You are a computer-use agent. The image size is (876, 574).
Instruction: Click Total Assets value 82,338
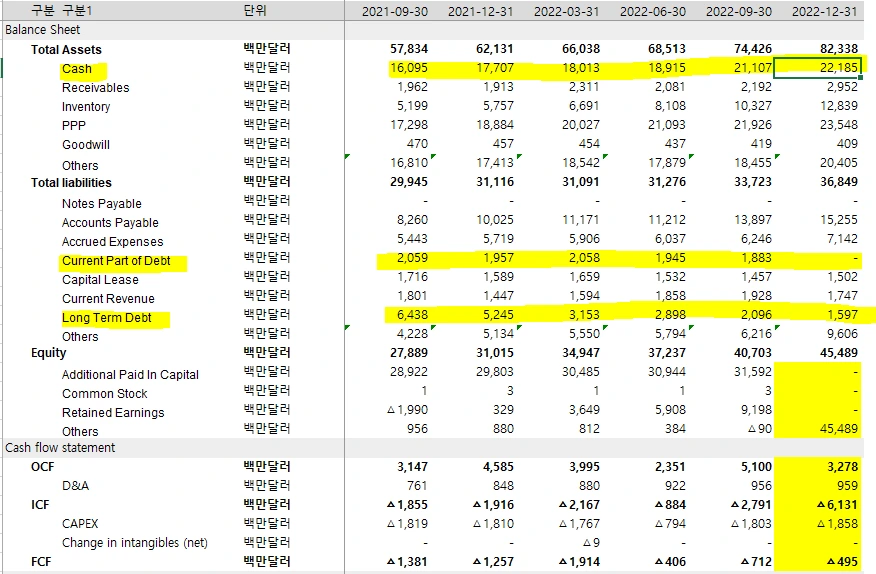pyautogui.click(x=839, y=49)
